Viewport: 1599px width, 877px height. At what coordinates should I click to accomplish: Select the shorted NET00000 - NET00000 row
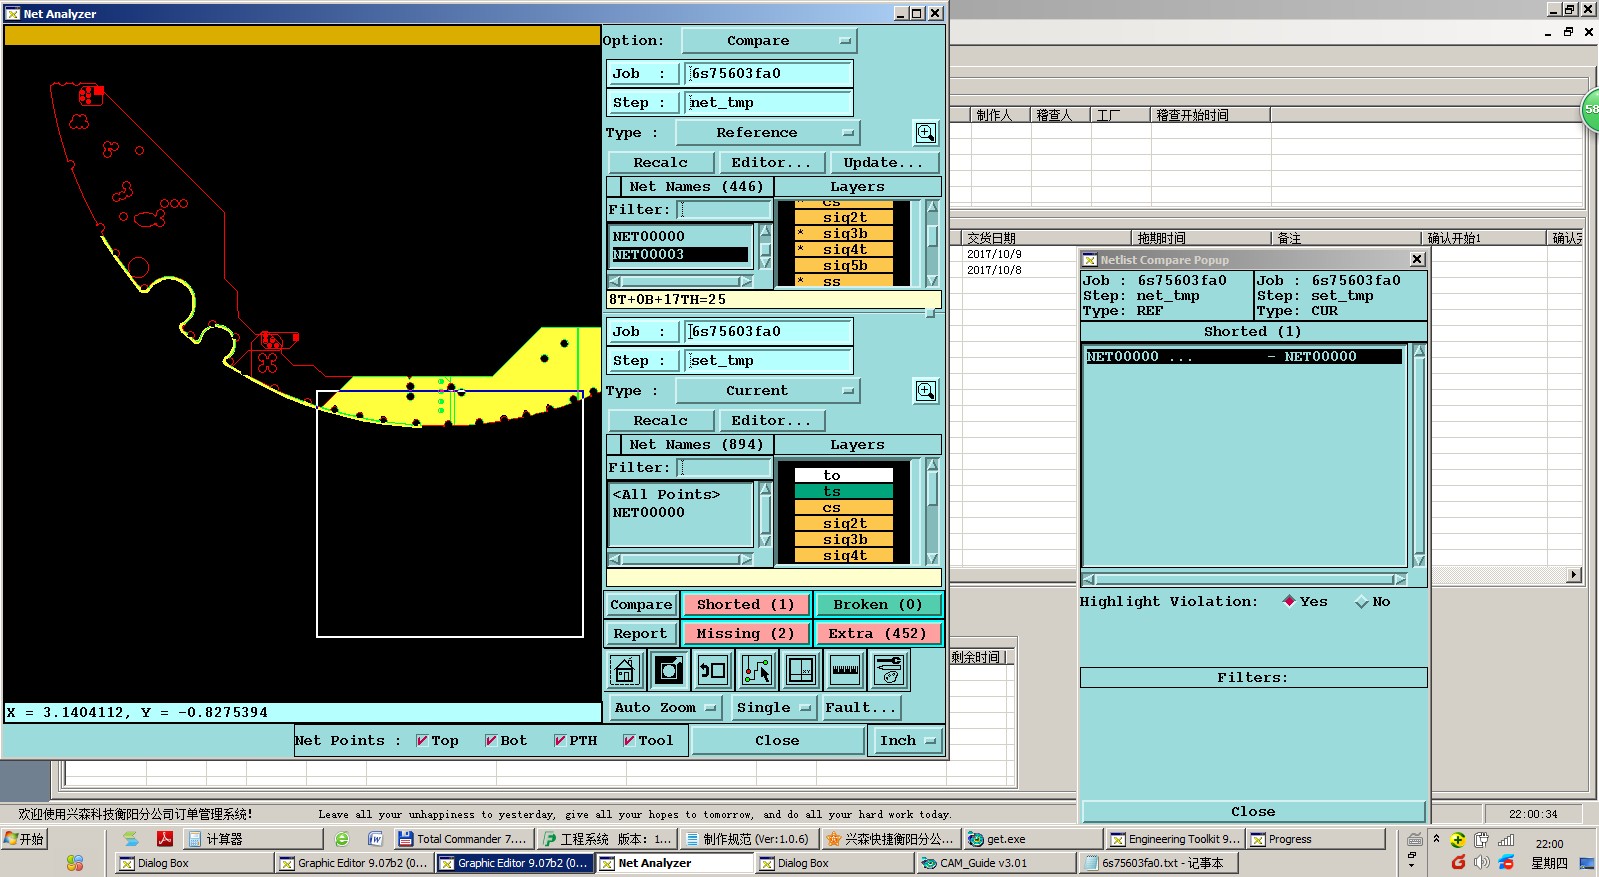1243,357
